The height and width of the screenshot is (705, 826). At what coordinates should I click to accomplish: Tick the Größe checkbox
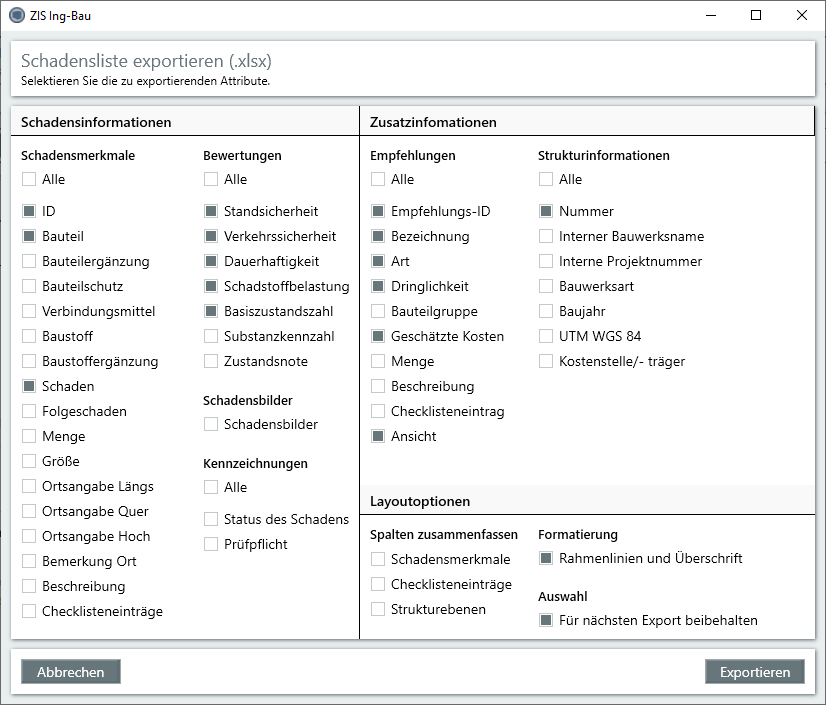[29, 461]
